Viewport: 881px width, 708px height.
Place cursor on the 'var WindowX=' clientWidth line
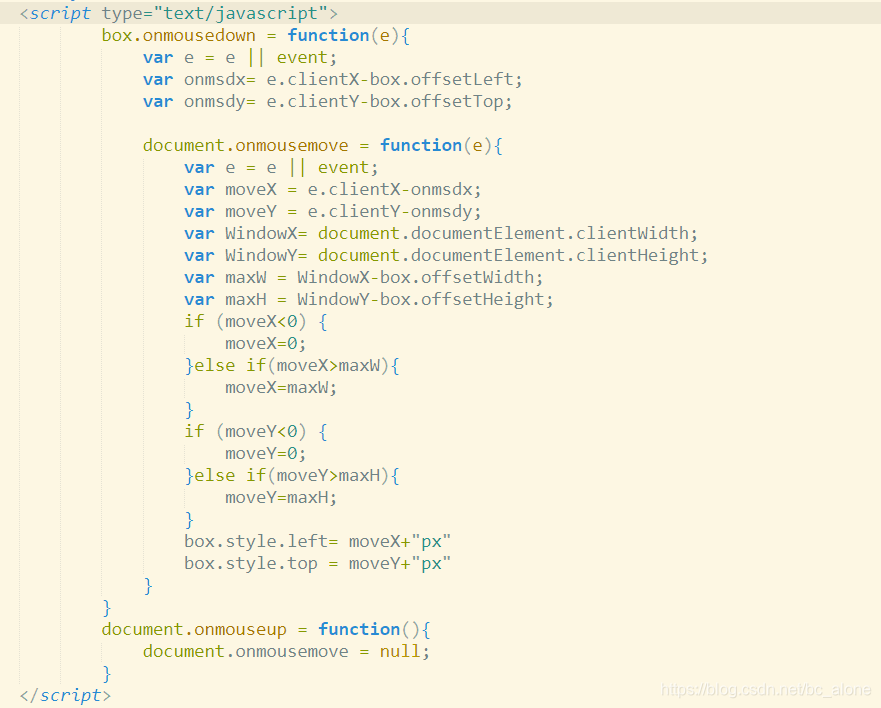[441, 233]
